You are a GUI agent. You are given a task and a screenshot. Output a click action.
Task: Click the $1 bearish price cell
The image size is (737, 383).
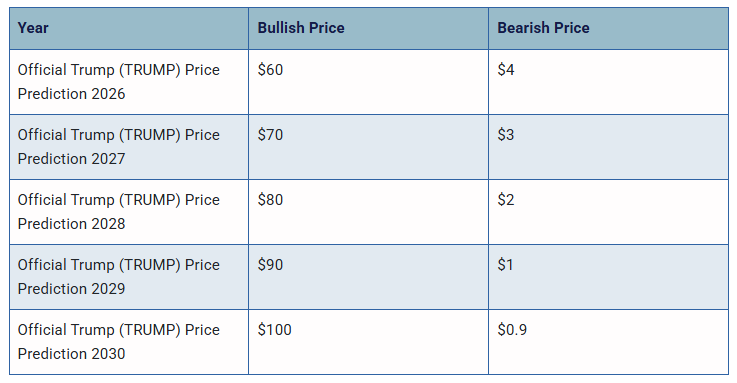[609, 276]
